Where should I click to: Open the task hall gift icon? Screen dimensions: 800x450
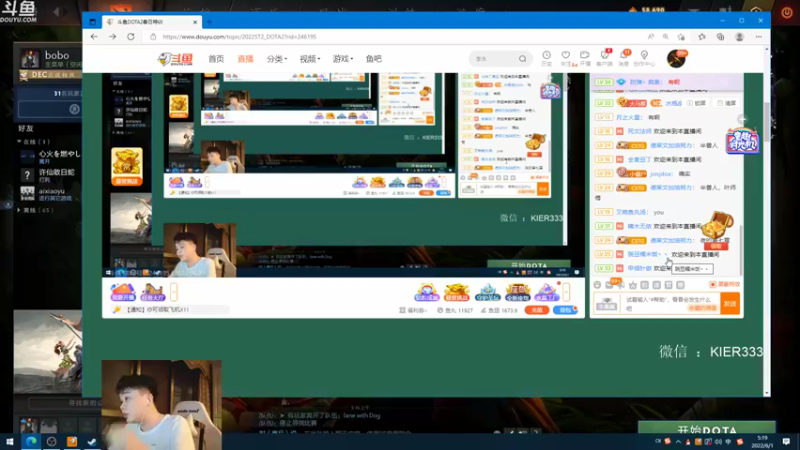(x=153, y=292)
